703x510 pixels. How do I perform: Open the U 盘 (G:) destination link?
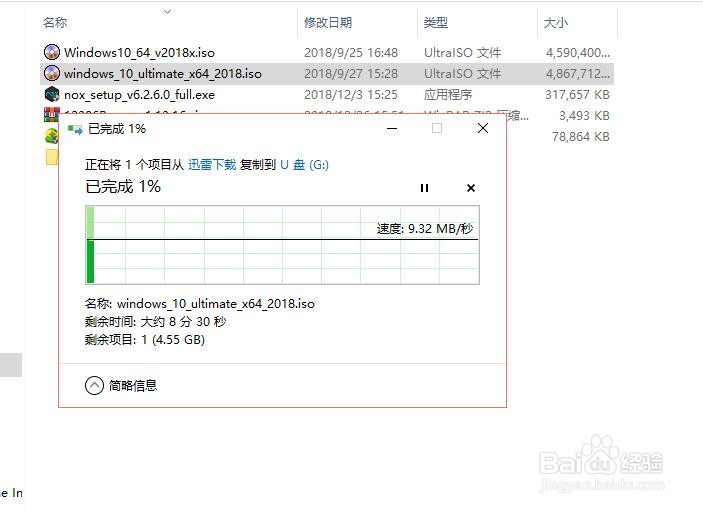304,164
